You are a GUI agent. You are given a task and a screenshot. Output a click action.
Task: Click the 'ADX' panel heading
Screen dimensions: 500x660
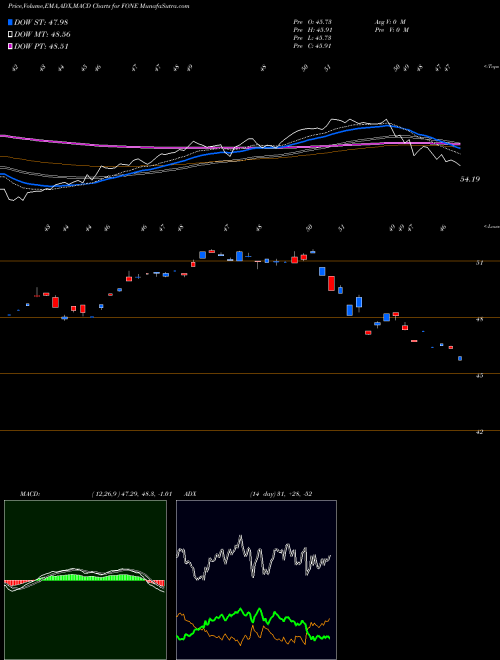pos(190,493)
